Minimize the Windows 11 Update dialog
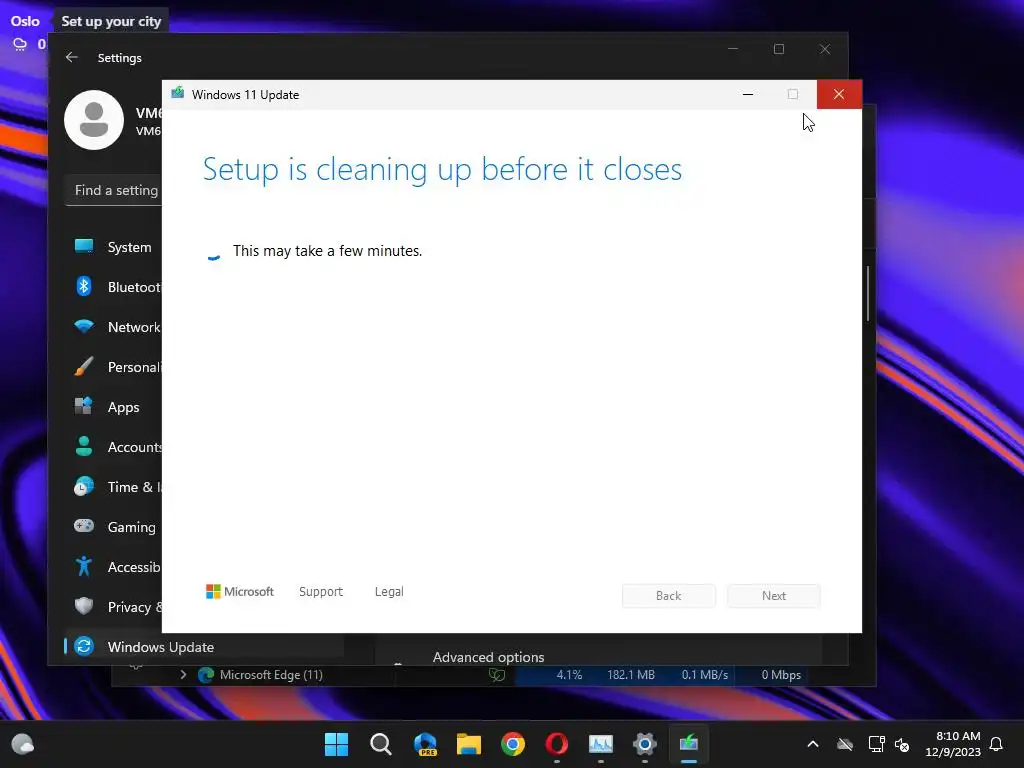 748,95
